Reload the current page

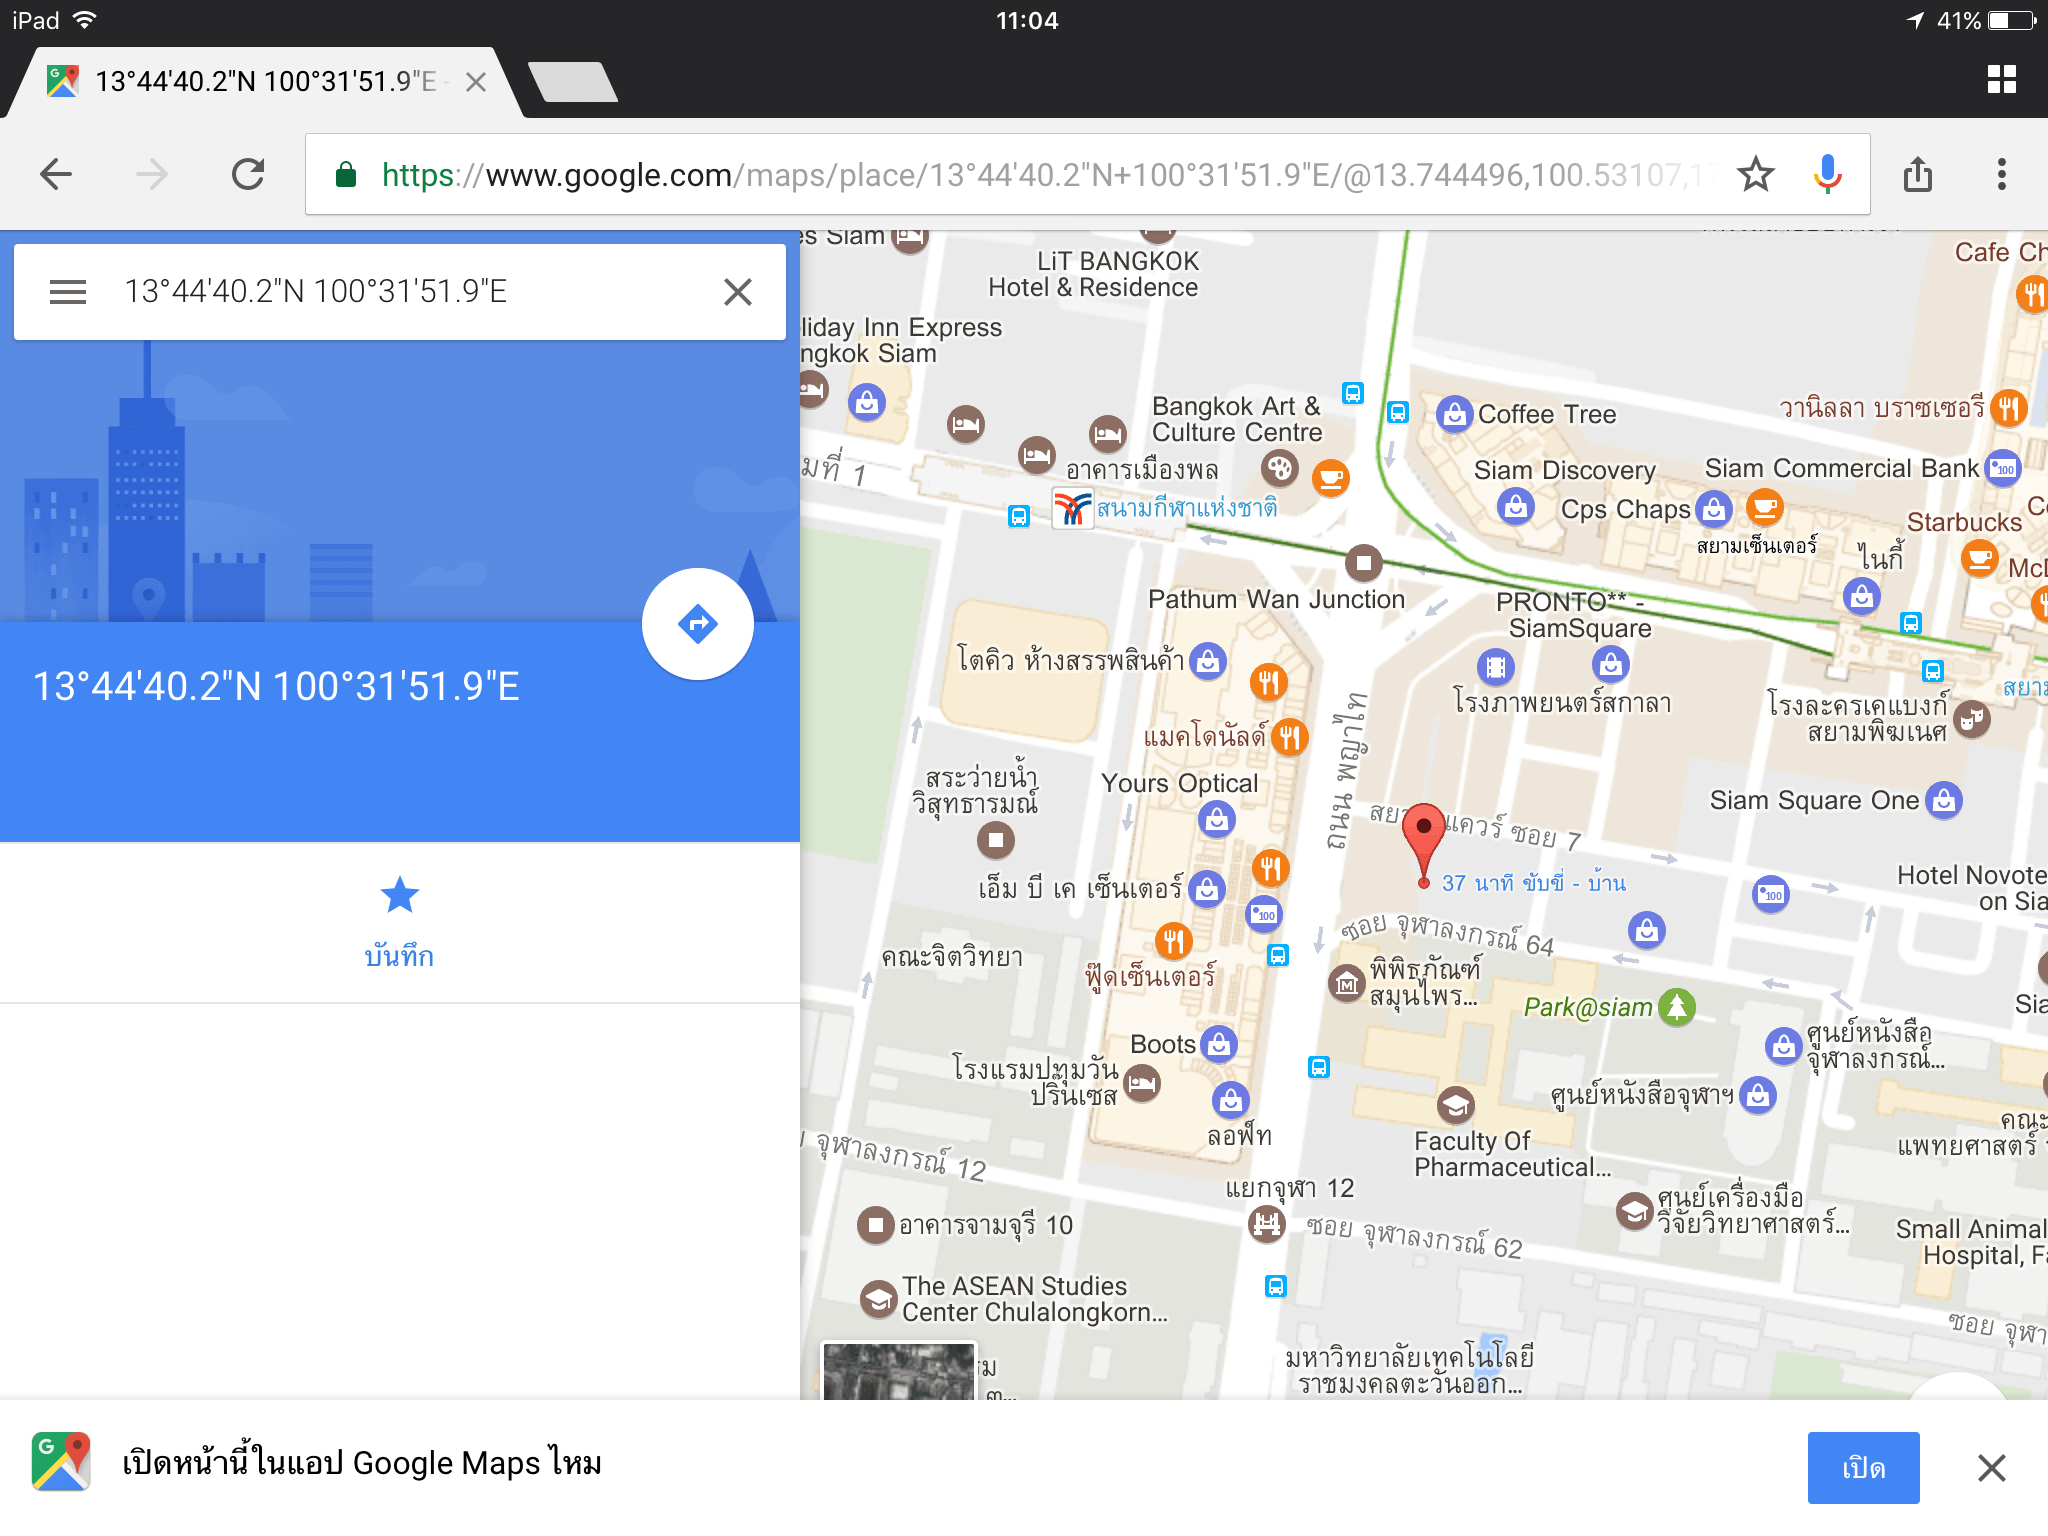click(248, 175)
